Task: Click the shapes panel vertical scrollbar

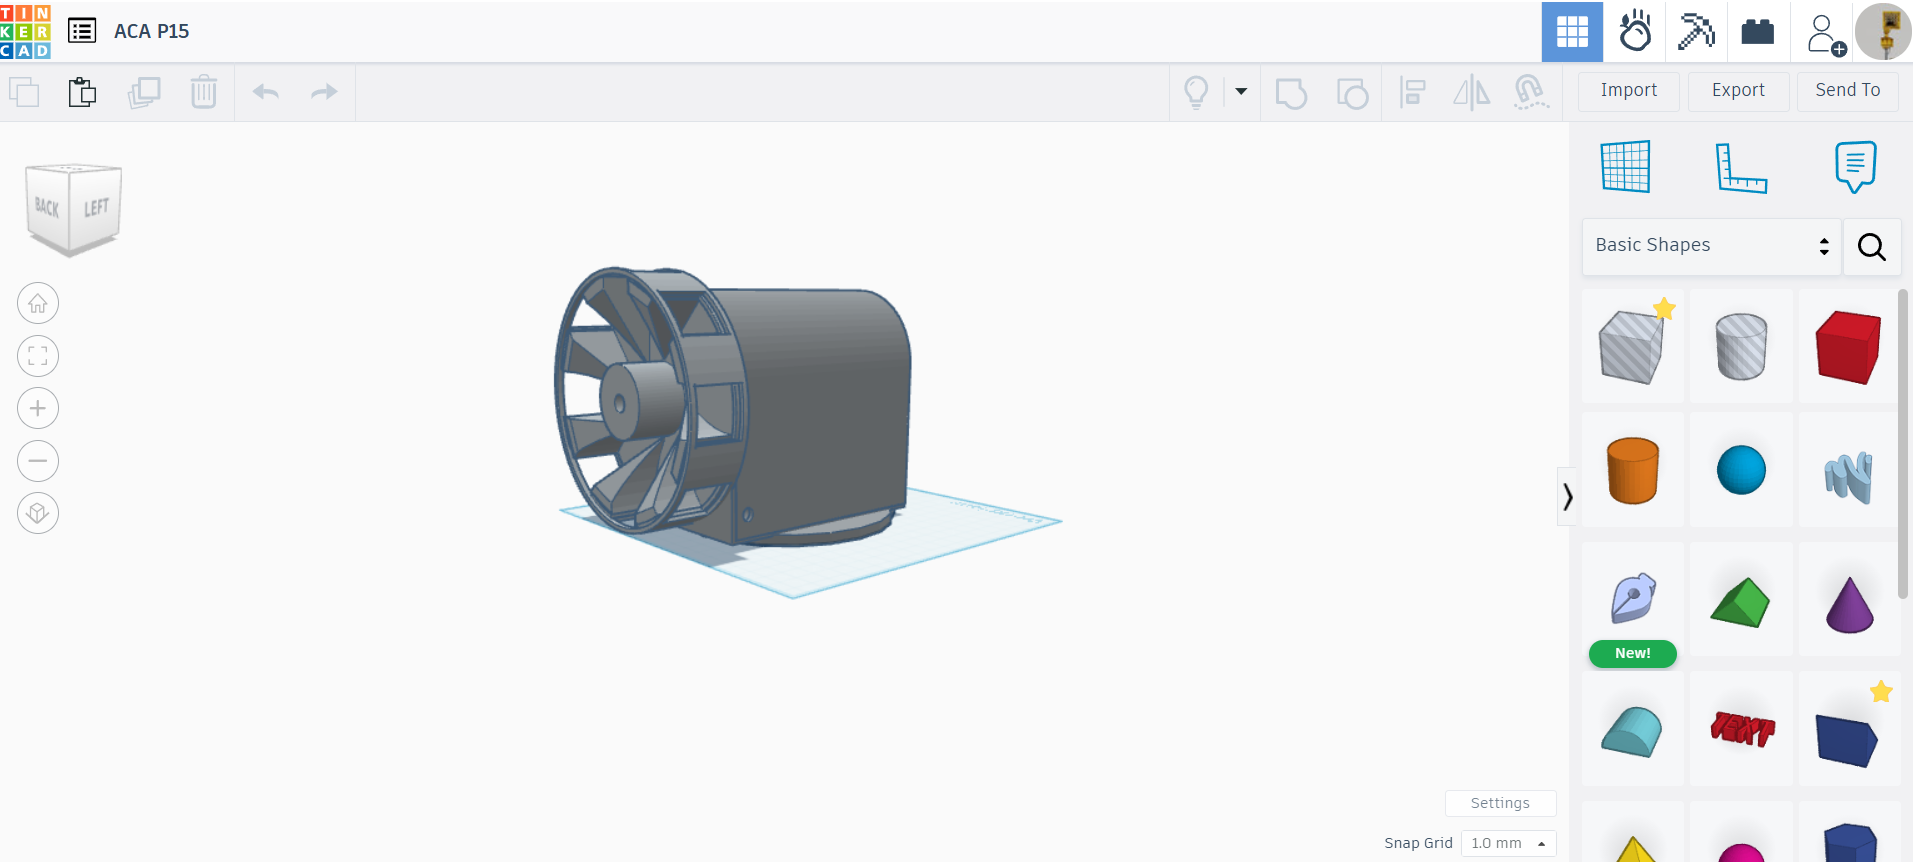Action: (1904, 445)
